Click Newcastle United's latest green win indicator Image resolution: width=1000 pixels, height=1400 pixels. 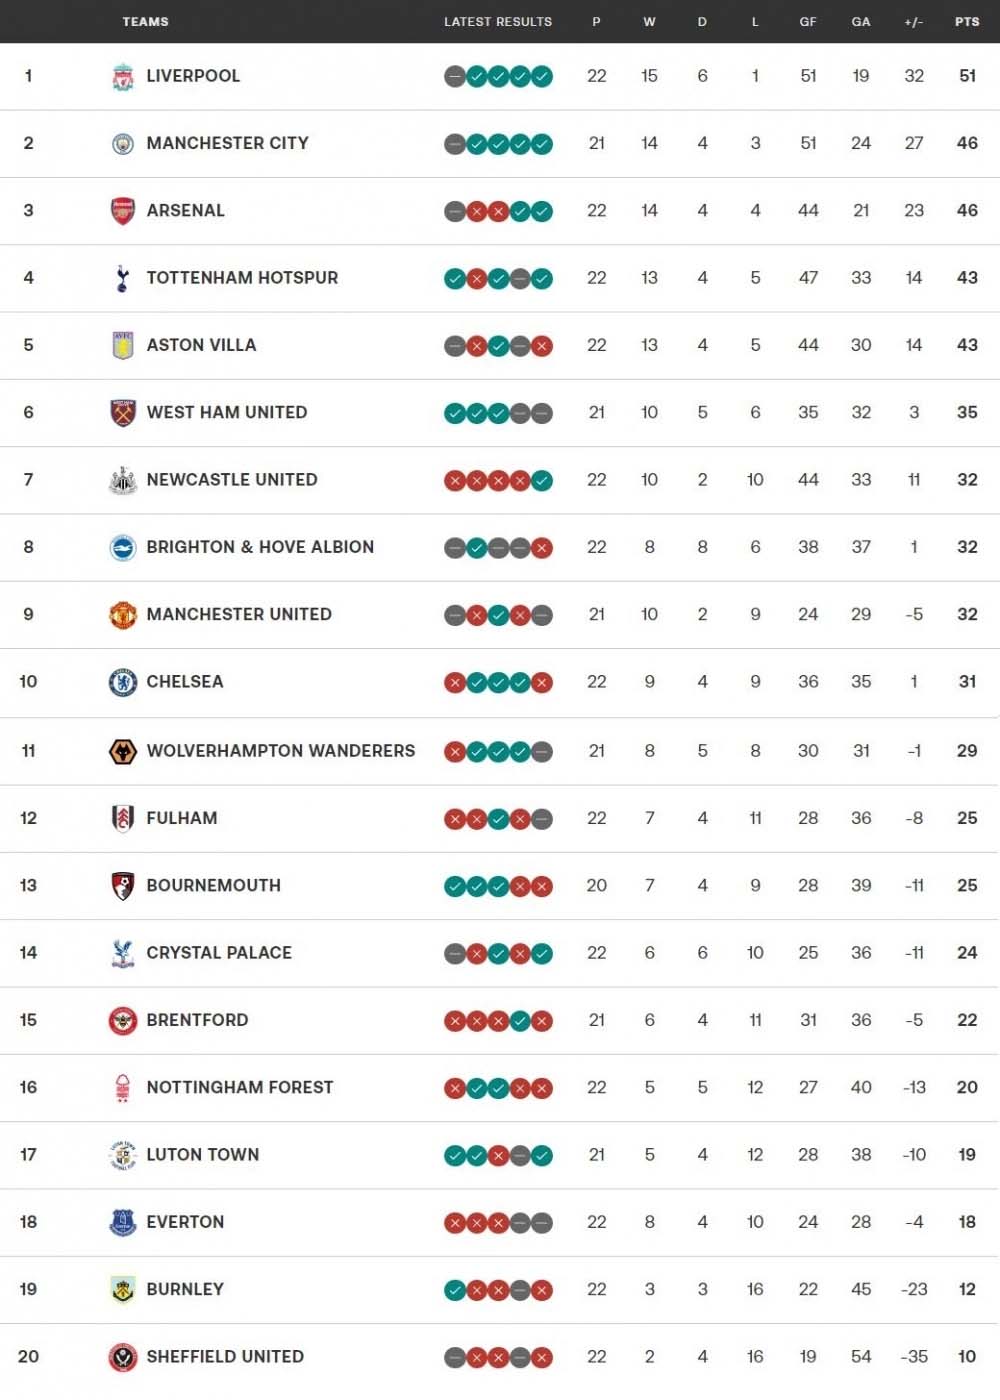coord(542,481)
